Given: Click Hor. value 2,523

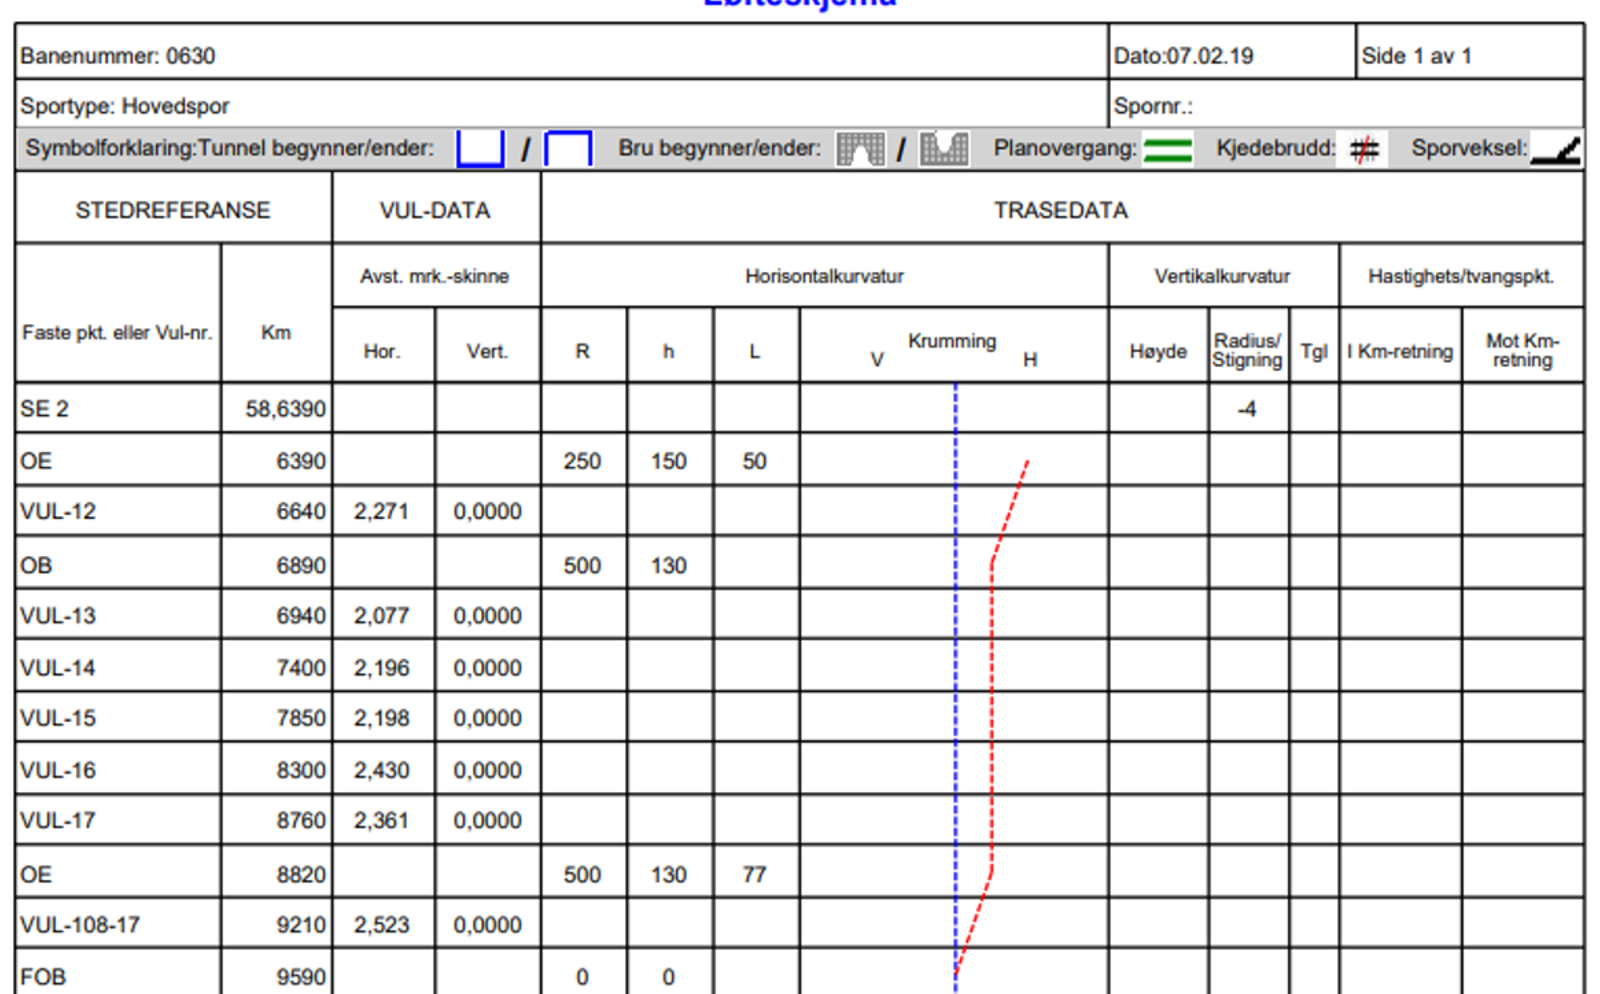Looking at the screenshot, I should (x=382, y=924).
